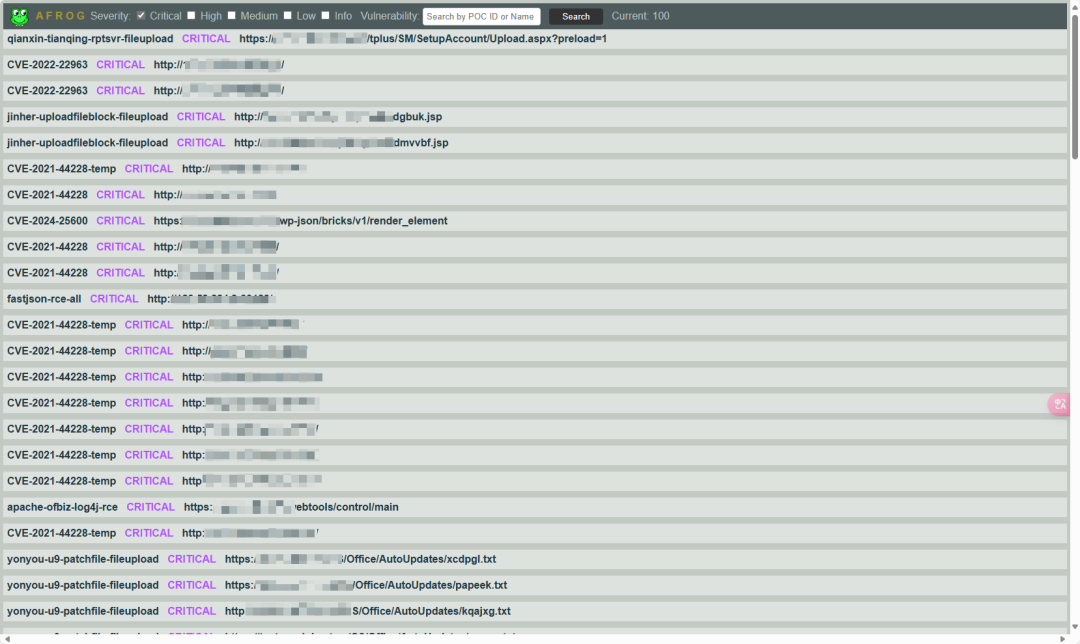This screenshot has width=1080, height=644.
Task: Toggle the Info severity checkbox
Action: tap(325, 16)
